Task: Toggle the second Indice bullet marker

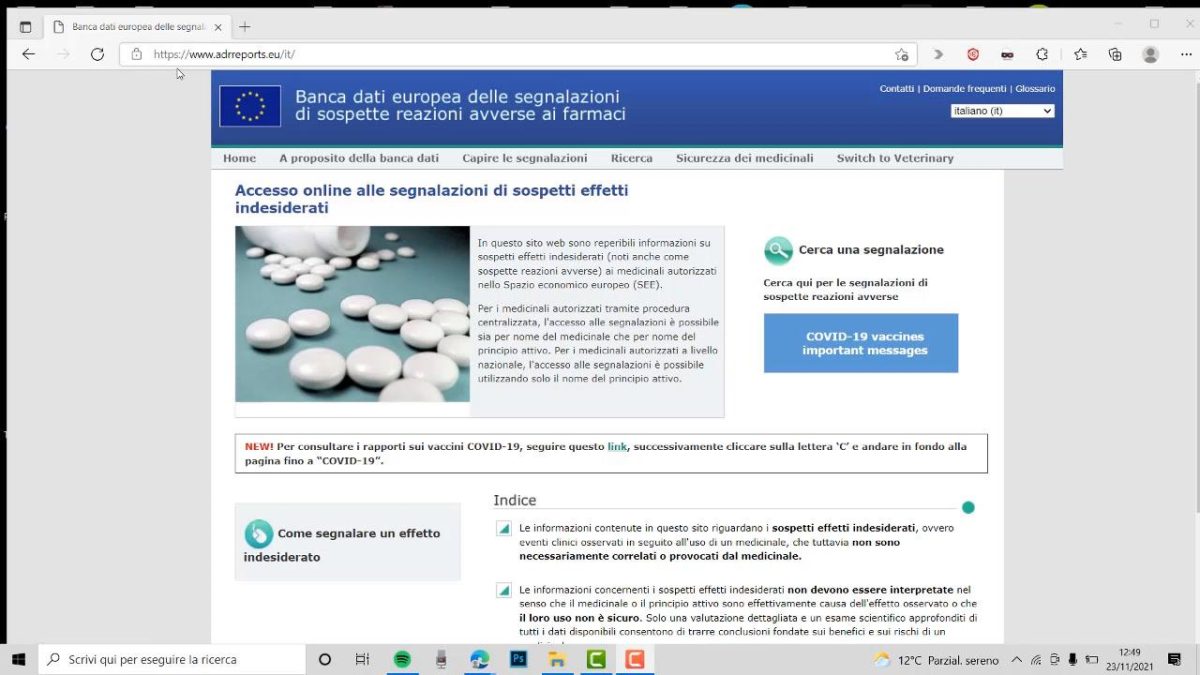Action: tap(504, 590)
